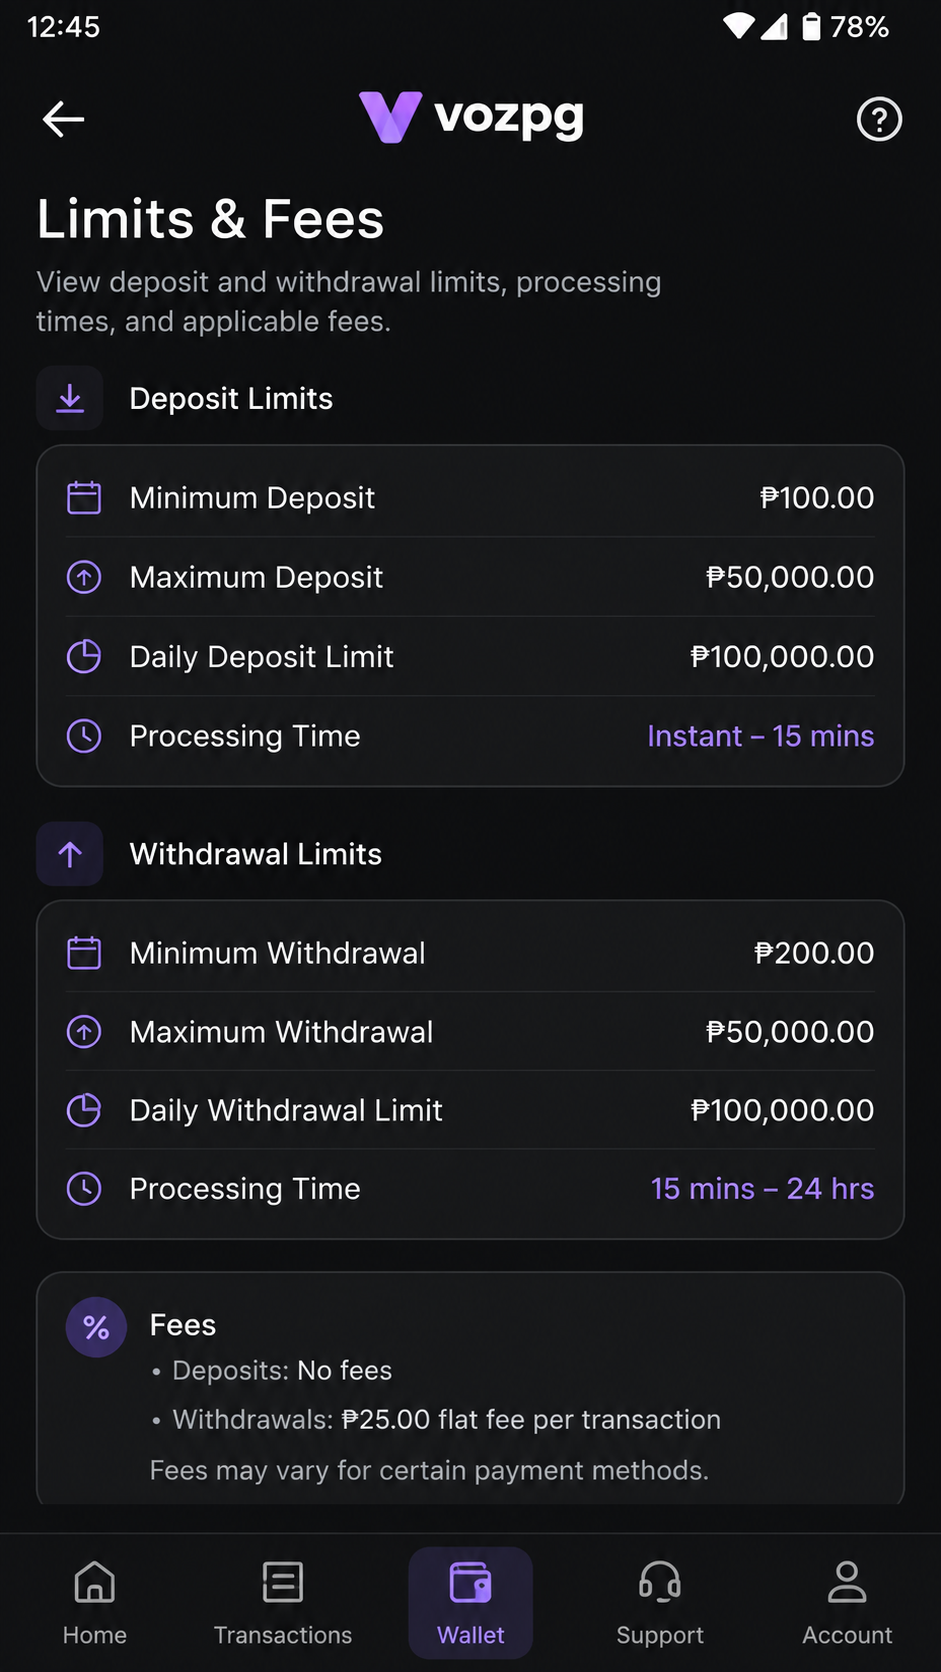Open the Transactions tab
Viewport: 941px width, 1672px height.
click(x=283, y=1603)
